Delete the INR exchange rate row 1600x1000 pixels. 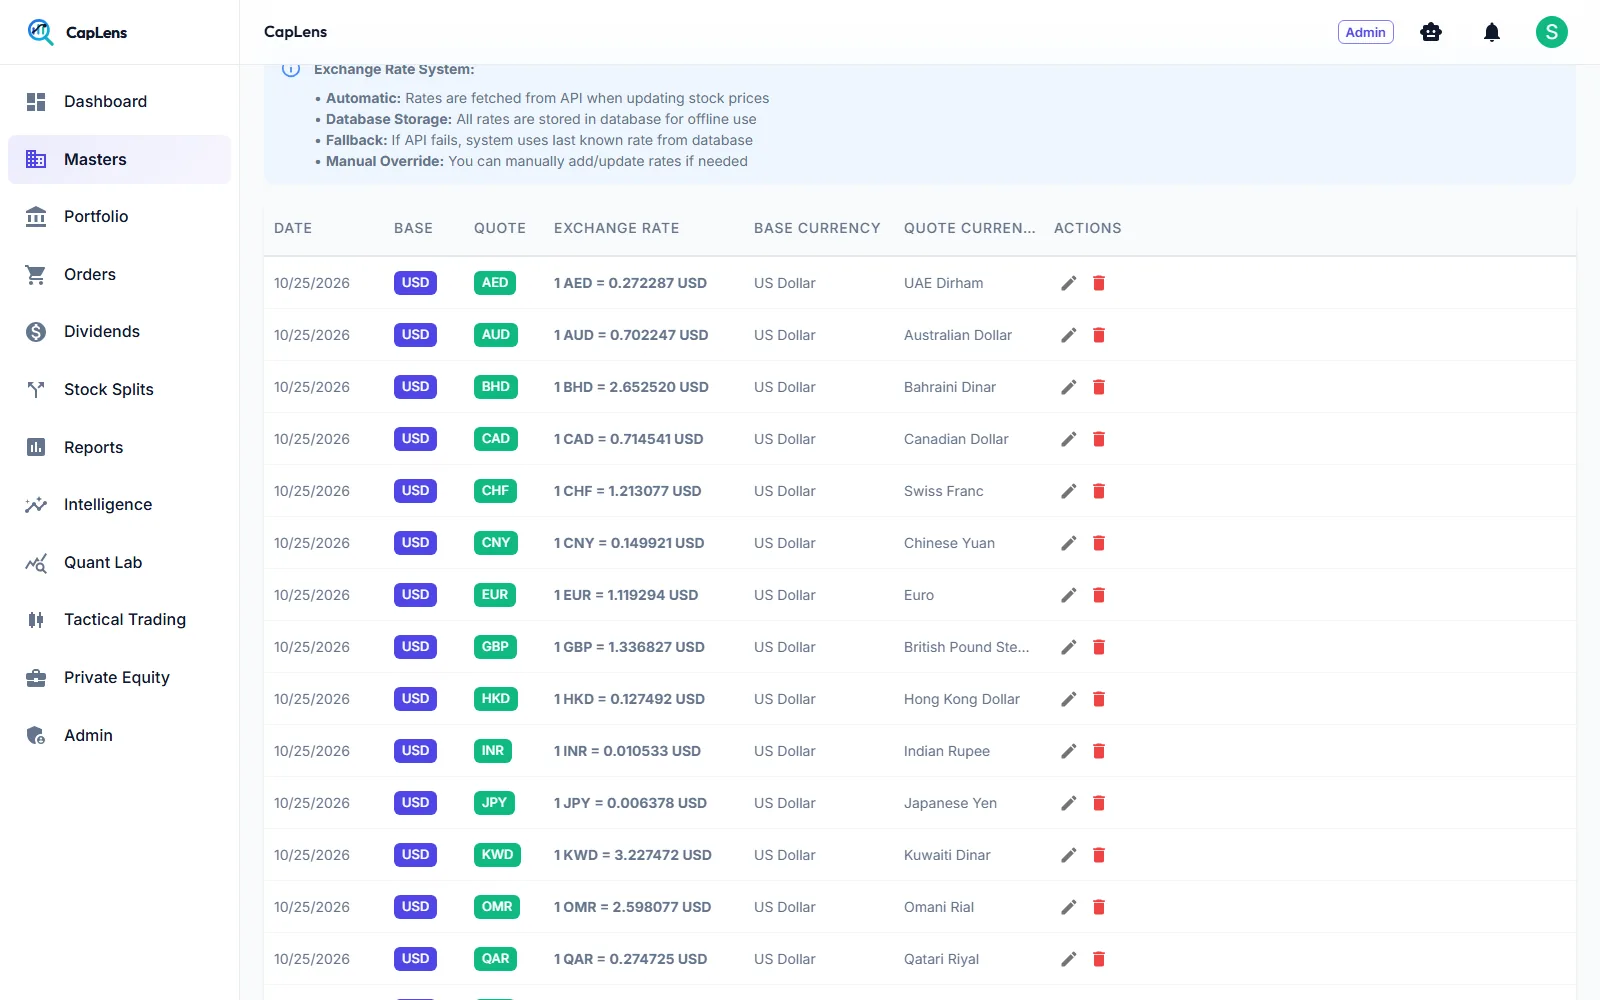tap(1099, 751)
